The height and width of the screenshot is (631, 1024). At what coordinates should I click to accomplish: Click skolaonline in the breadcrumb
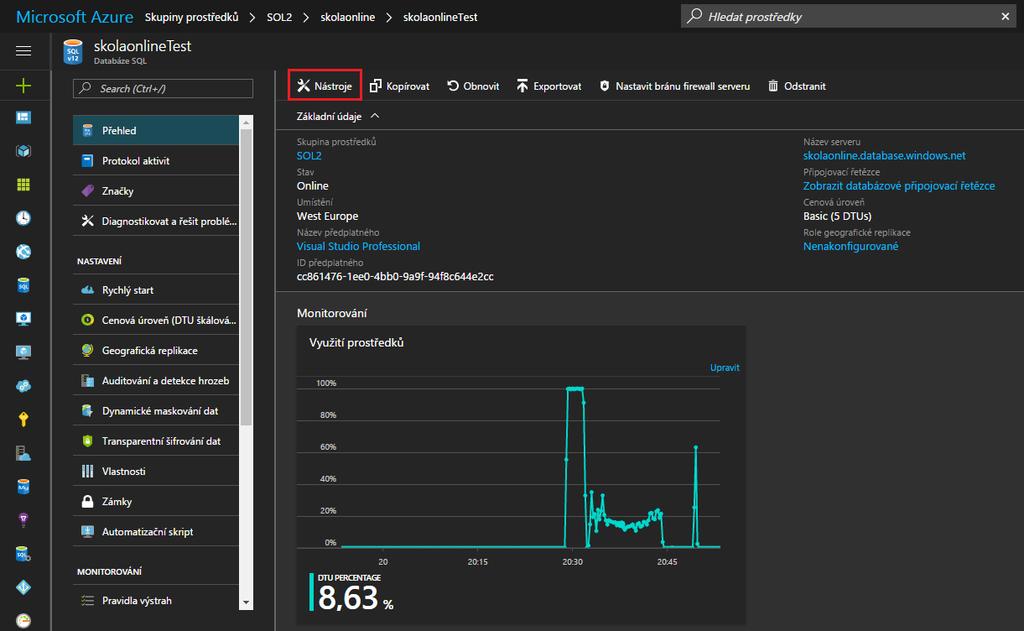(x=347, y=17)
